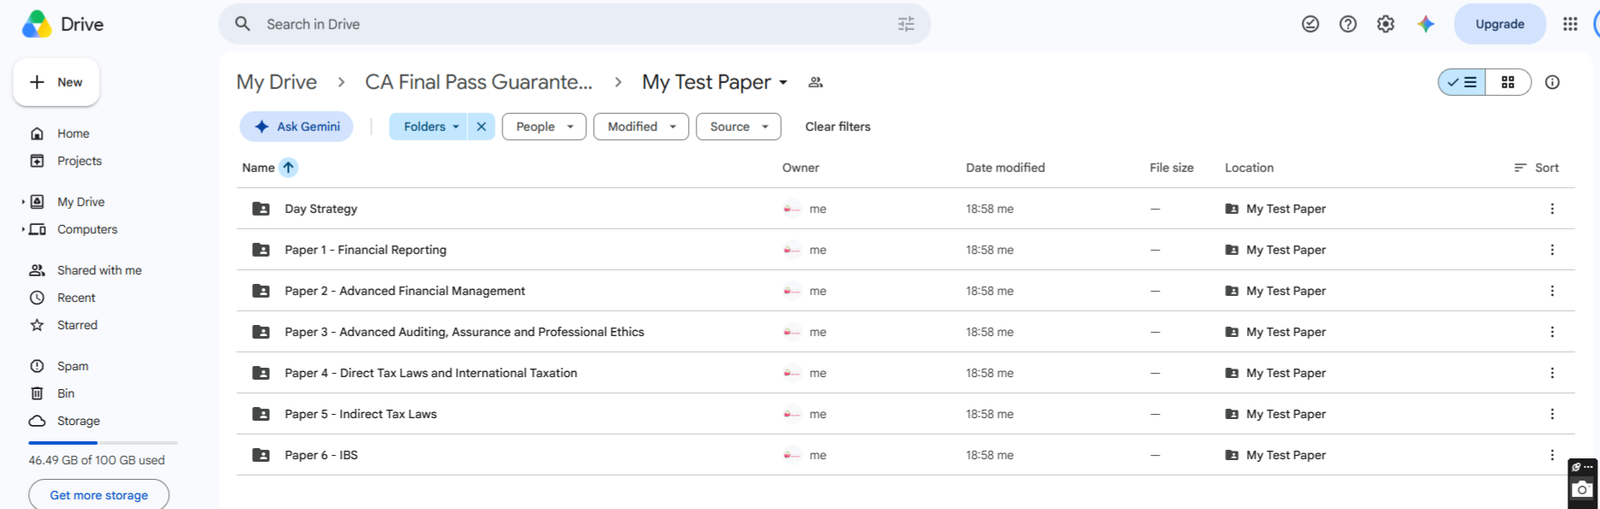This screenshot has height=509, width=1600.
Task: Click the Google Drive logo
Action: click(37, 24)
